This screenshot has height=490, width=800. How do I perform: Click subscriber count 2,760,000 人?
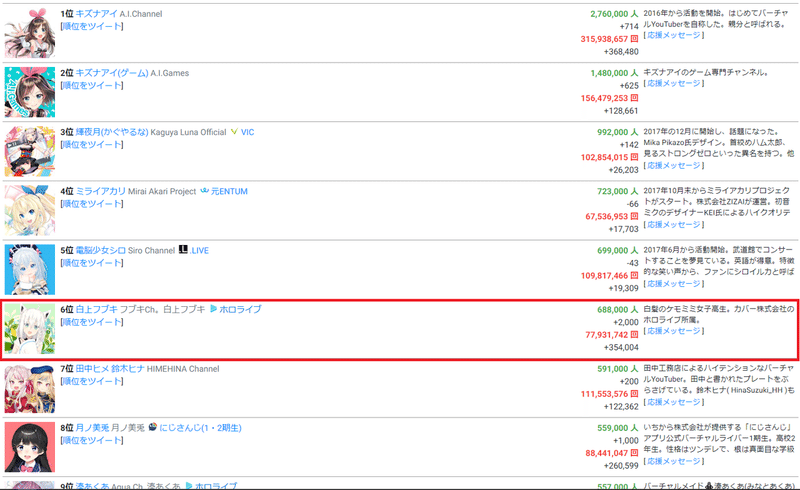pos(614,14)
